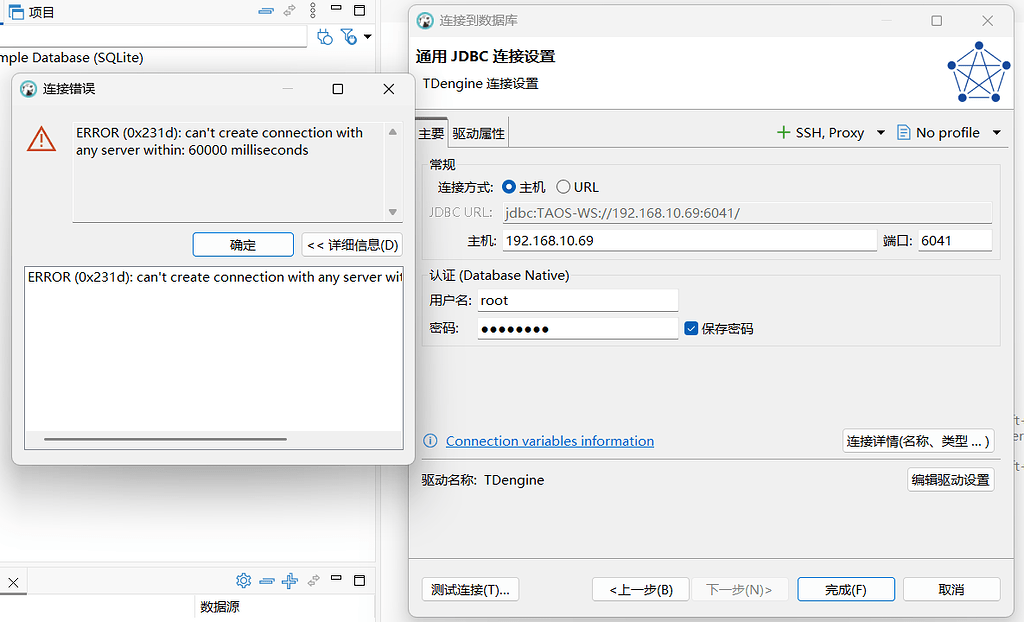Close the bottom panel tab

coord(13,582)
